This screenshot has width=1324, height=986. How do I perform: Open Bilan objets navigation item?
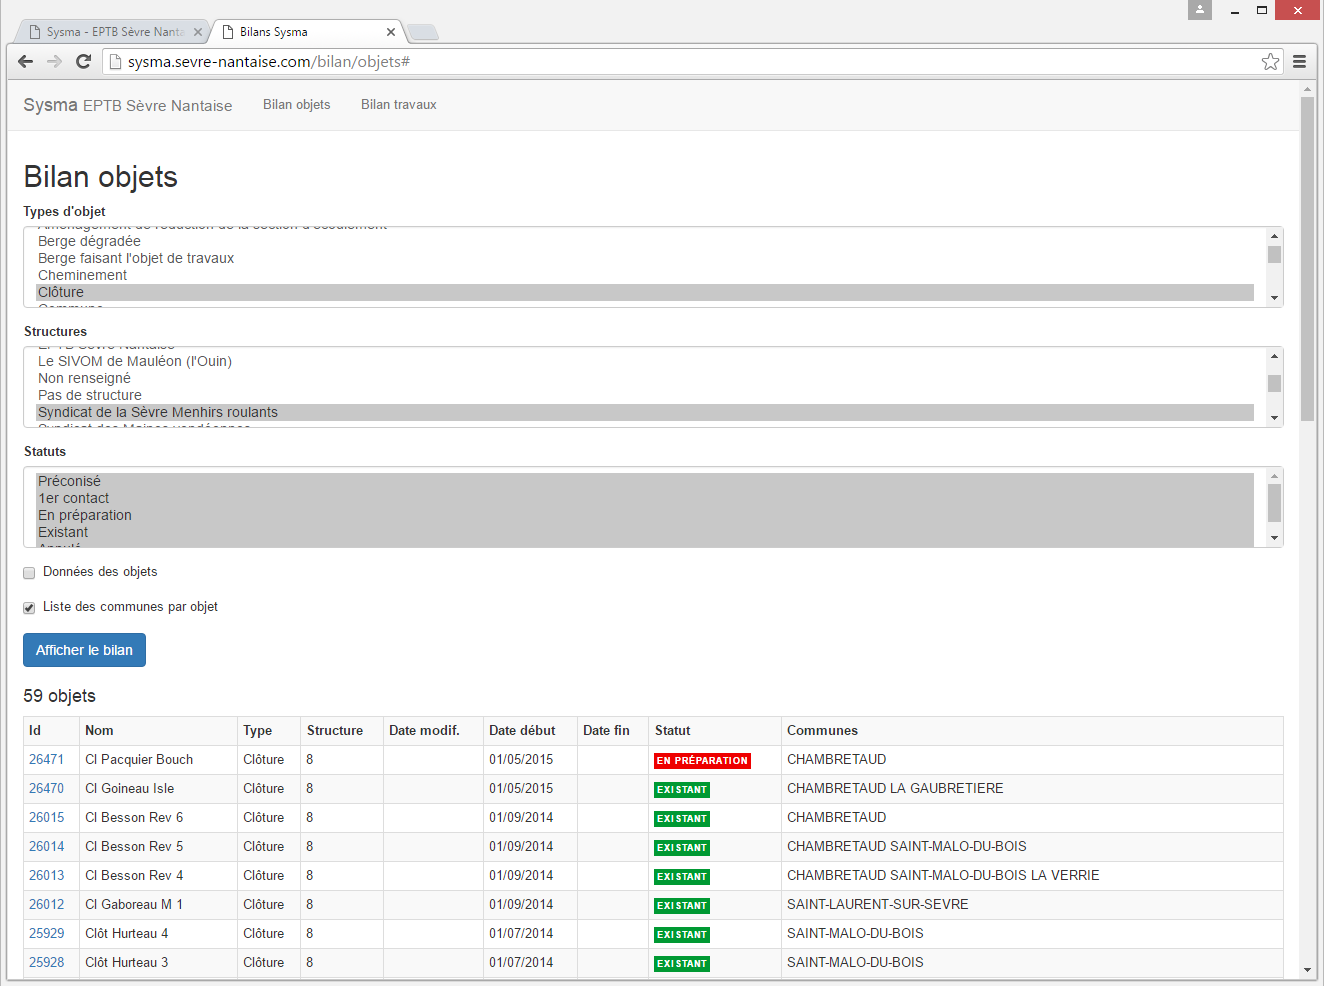(x=296, y=104)
